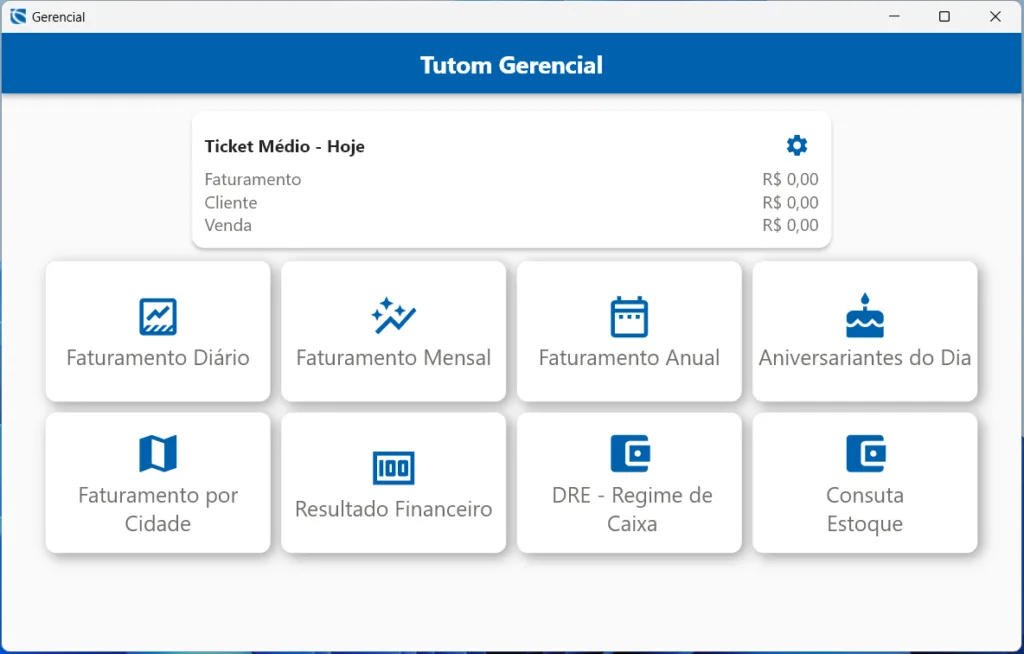Click the Faturamento Diário chart icon

pos(158,316)
